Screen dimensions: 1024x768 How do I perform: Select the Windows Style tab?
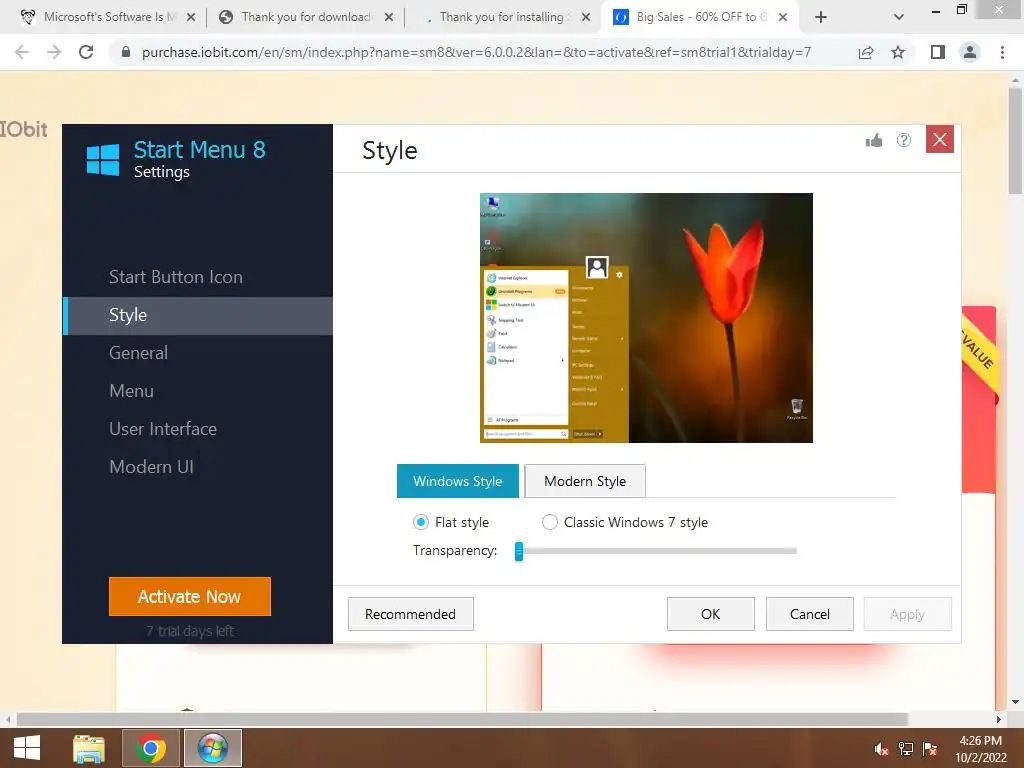coord(458,481)
